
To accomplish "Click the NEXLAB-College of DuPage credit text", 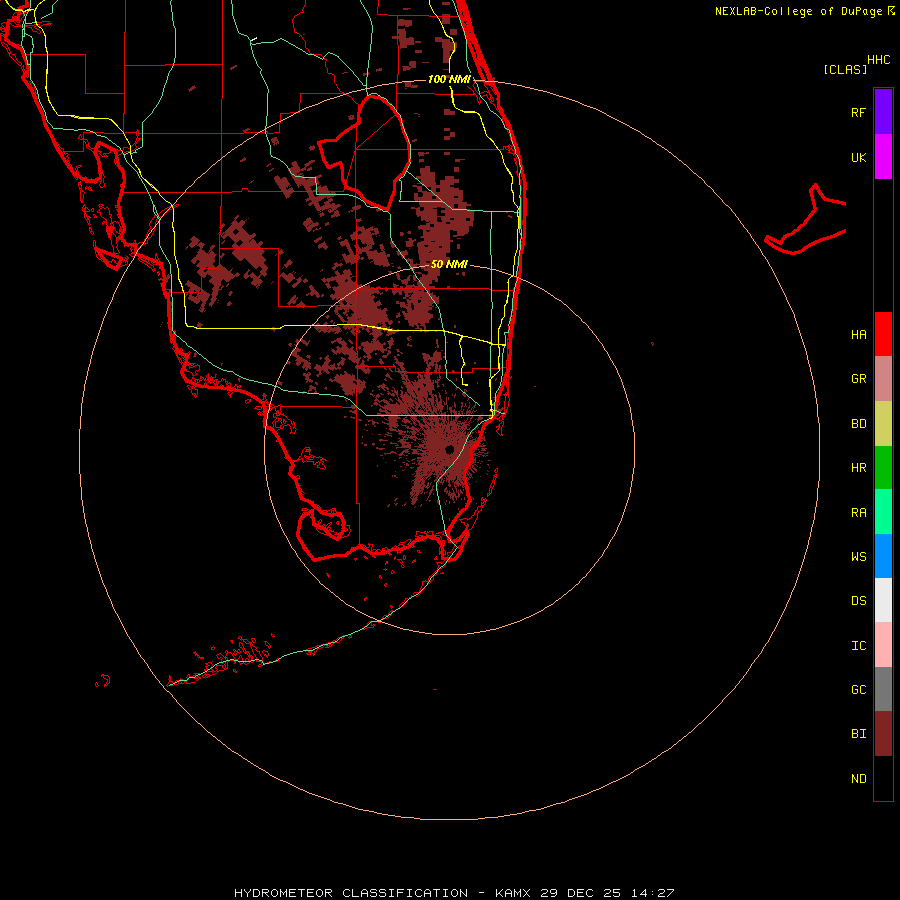I will pyautogui.click(x=804, y=11).
